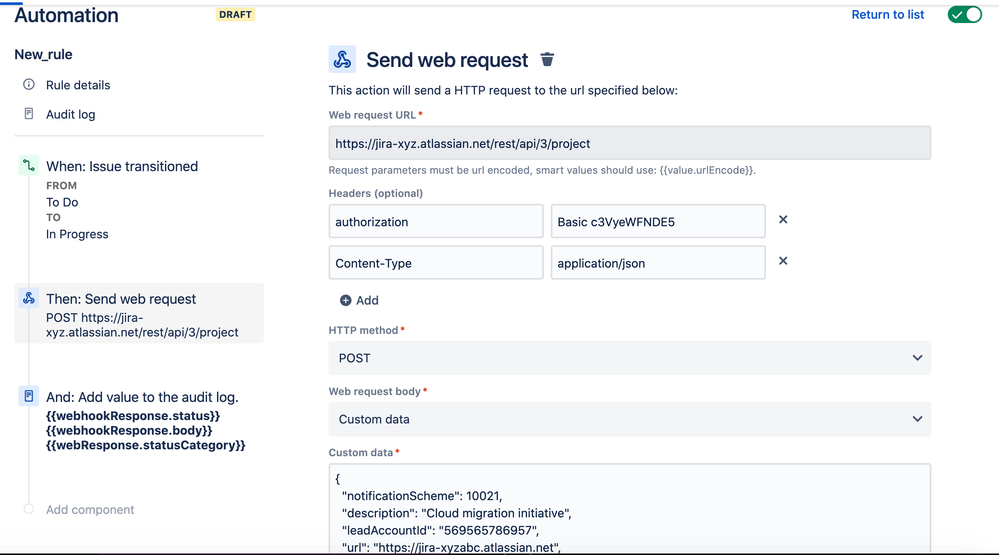Click the Add component circle marker
The image size is (999, 555).
pos(29,508)
